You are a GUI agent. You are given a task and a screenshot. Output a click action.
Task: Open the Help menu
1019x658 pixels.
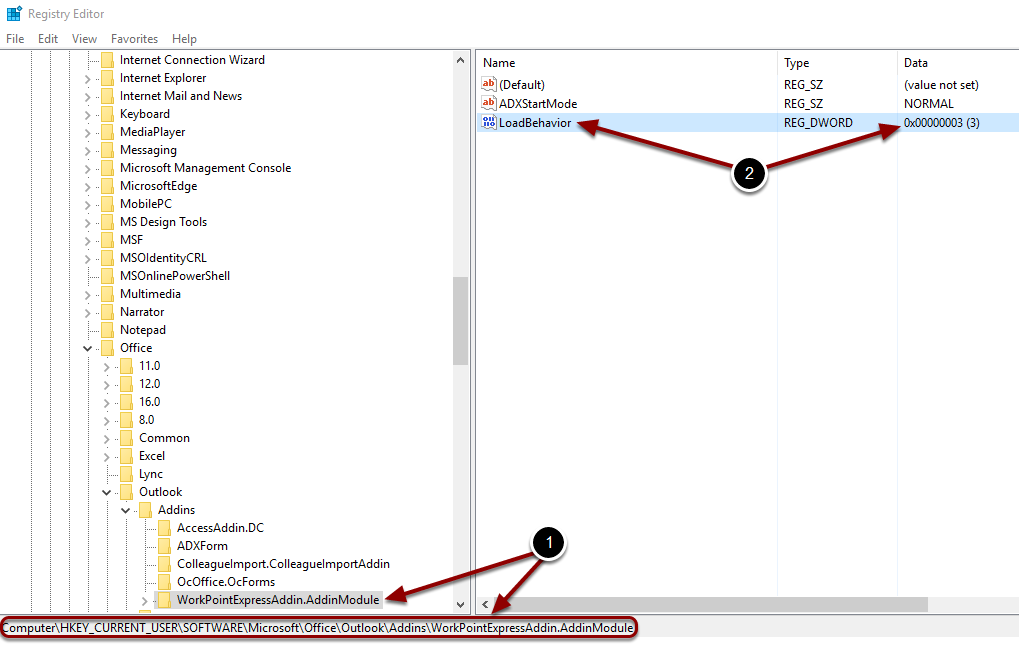(x=185, y=39)
